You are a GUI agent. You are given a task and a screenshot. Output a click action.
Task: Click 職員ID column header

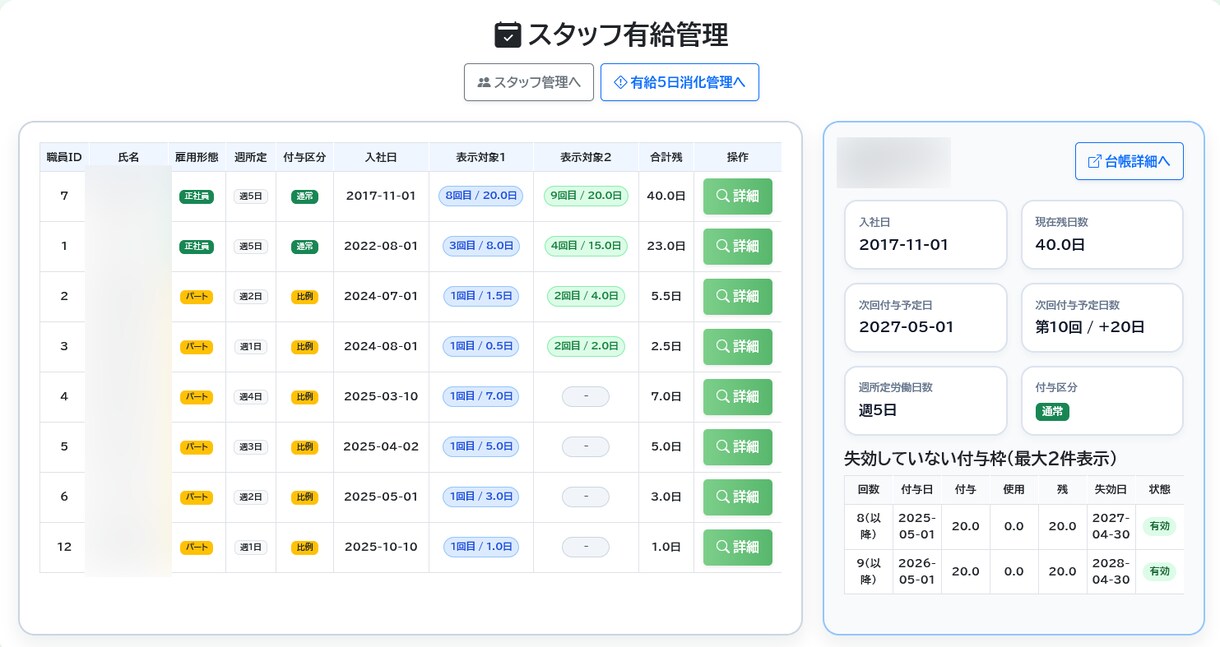(64, 157)
